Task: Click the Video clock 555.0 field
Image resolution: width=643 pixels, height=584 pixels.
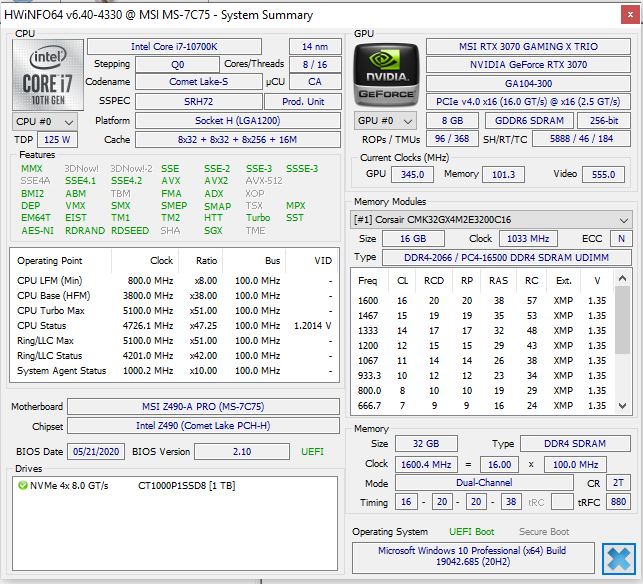Action: click(x=603, y=175)
